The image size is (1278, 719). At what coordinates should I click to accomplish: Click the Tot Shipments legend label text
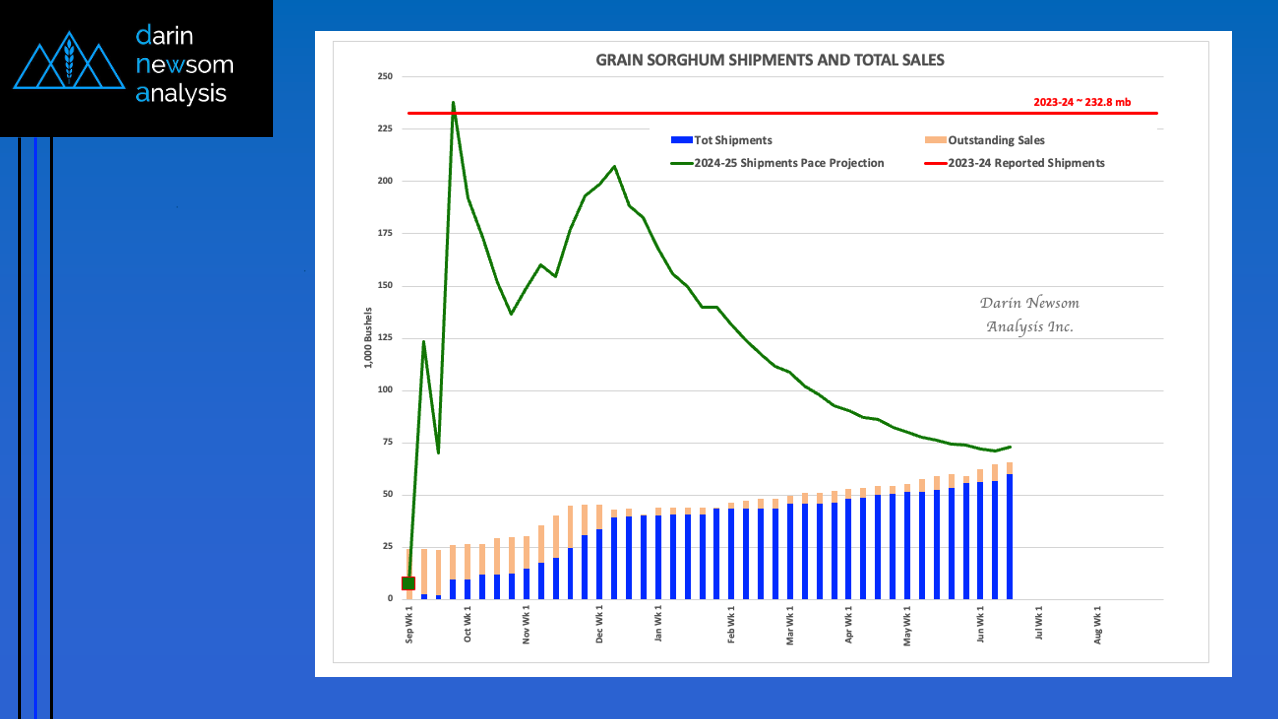pyautogui.click(x=734, y=141)
